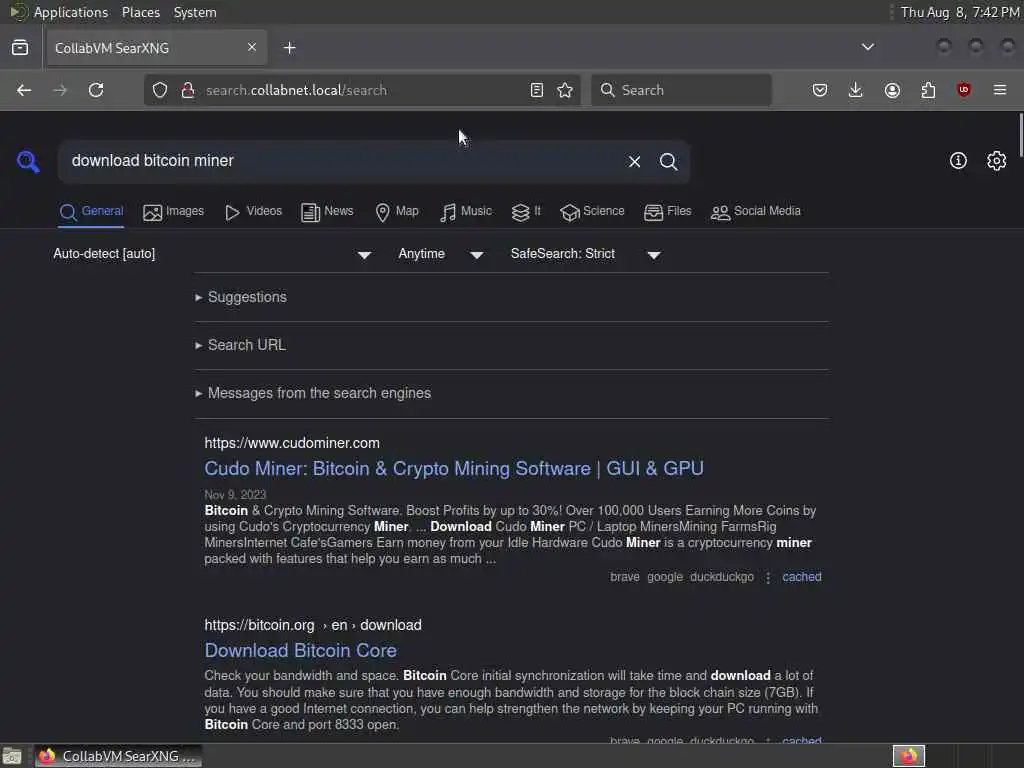The image size is (1024, 768).
Task: Reload the current page
Action: [x=96, y=90]
